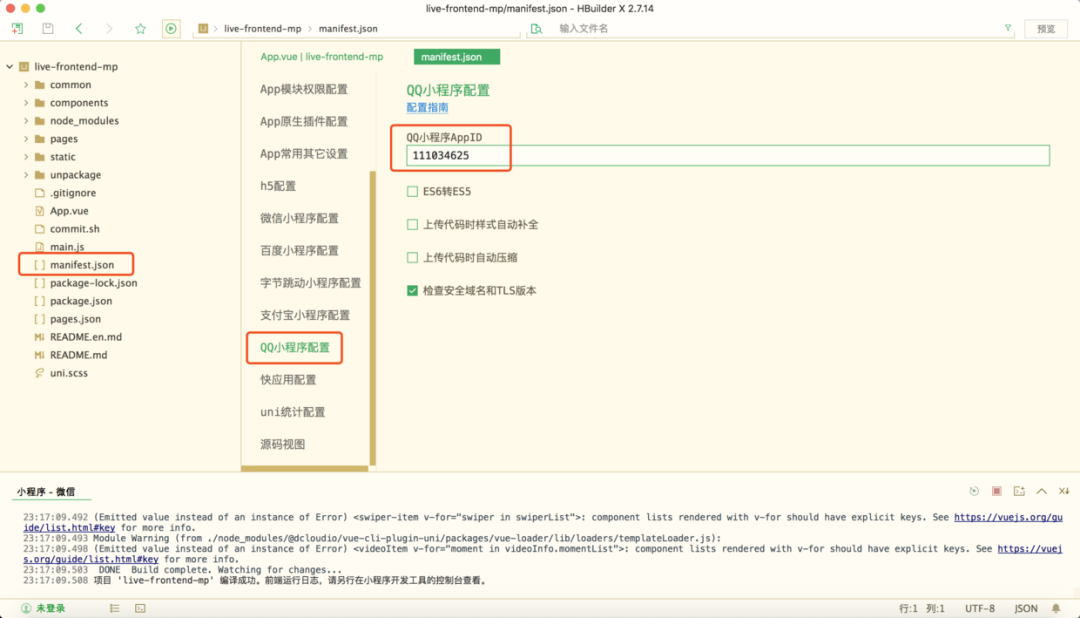Stop the running console with the red square
1080x618 pixels.
tap(997, 491)
